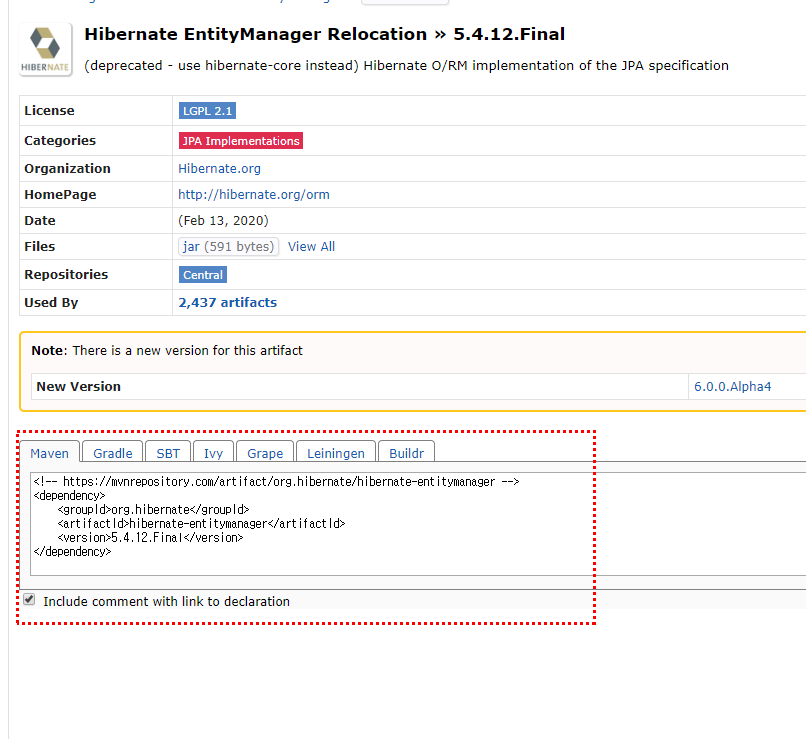
Task: Click the note about new artifact version
Action: coord(167,350)
